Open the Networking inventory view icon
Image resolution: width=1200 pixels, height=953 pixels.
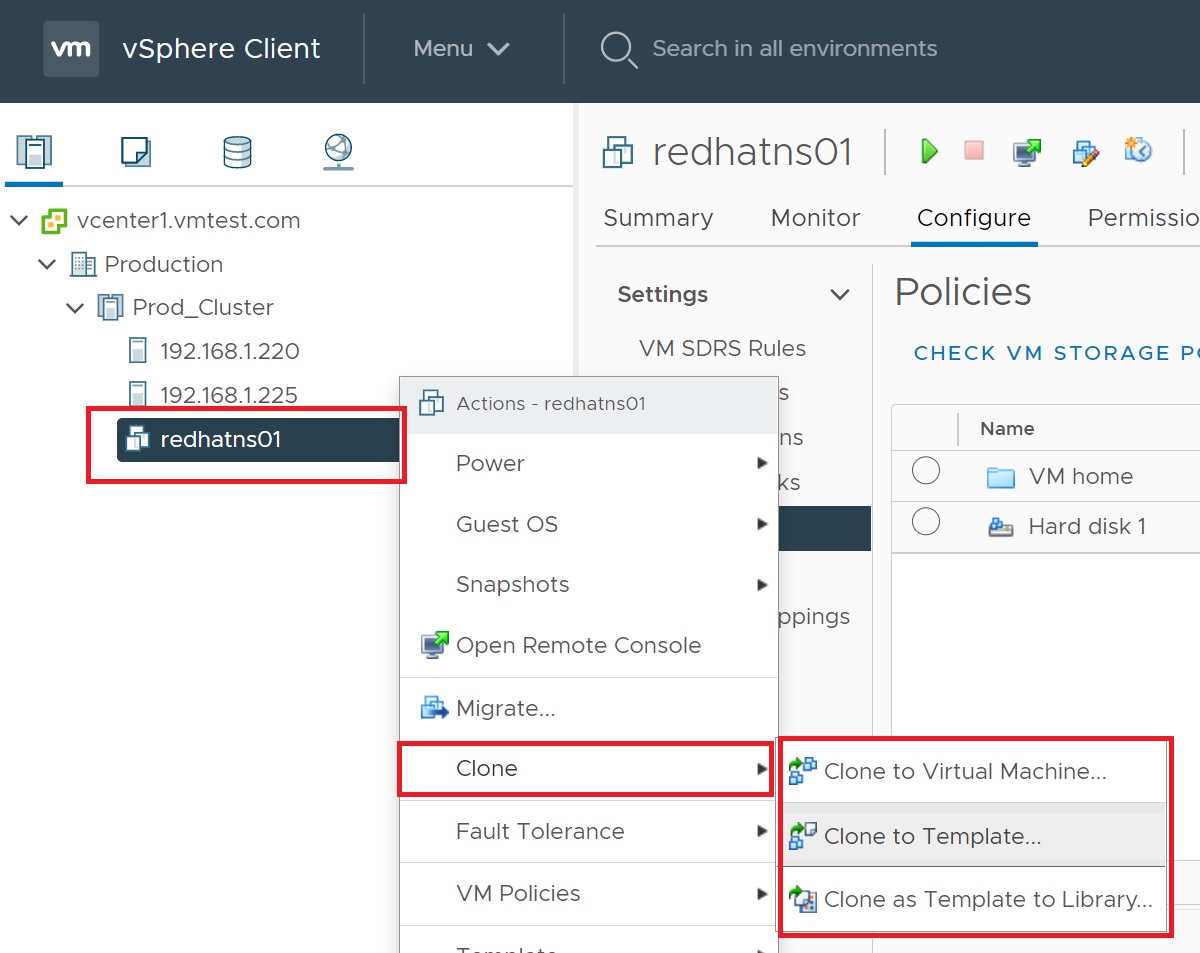(339, 152)
